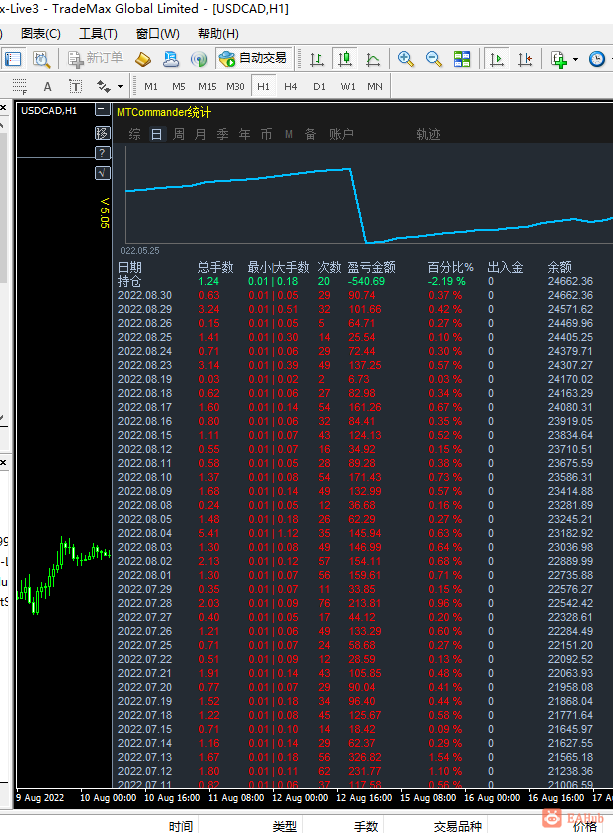Click the question mark help button

pyautogui.click(x=103, y=153)
